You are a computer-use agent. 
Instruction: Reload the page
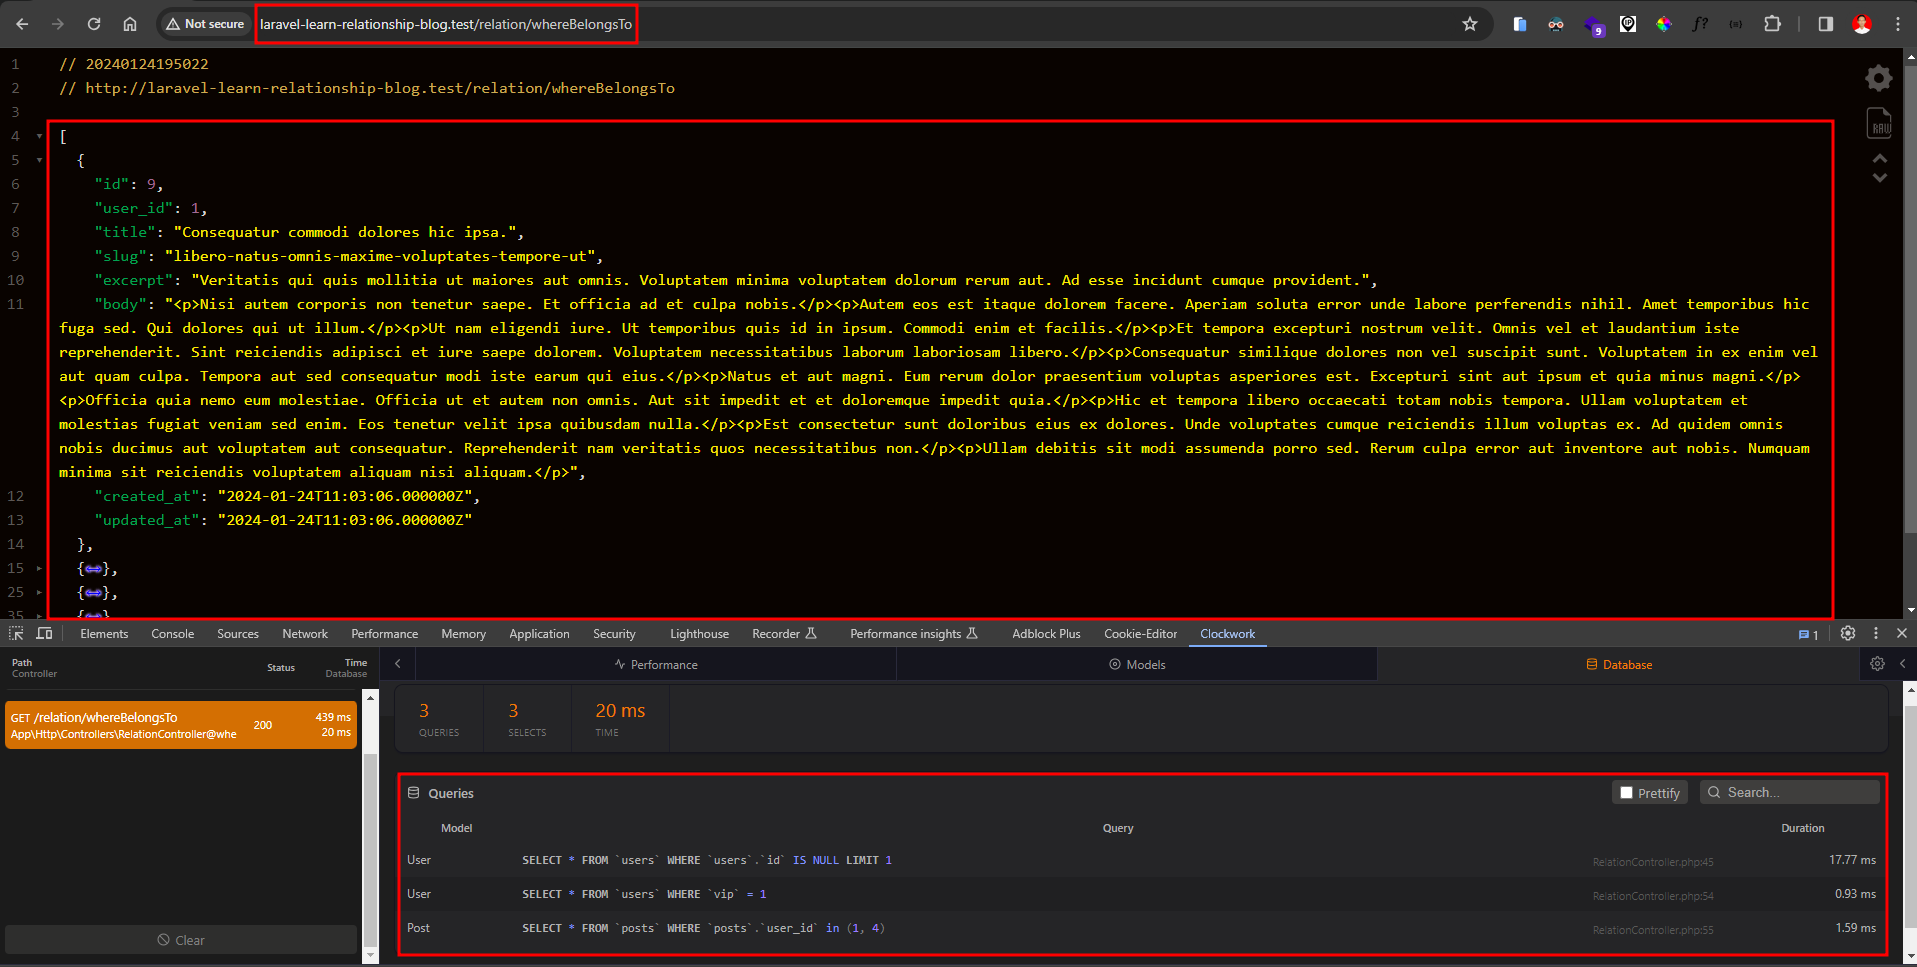(94, 24)
